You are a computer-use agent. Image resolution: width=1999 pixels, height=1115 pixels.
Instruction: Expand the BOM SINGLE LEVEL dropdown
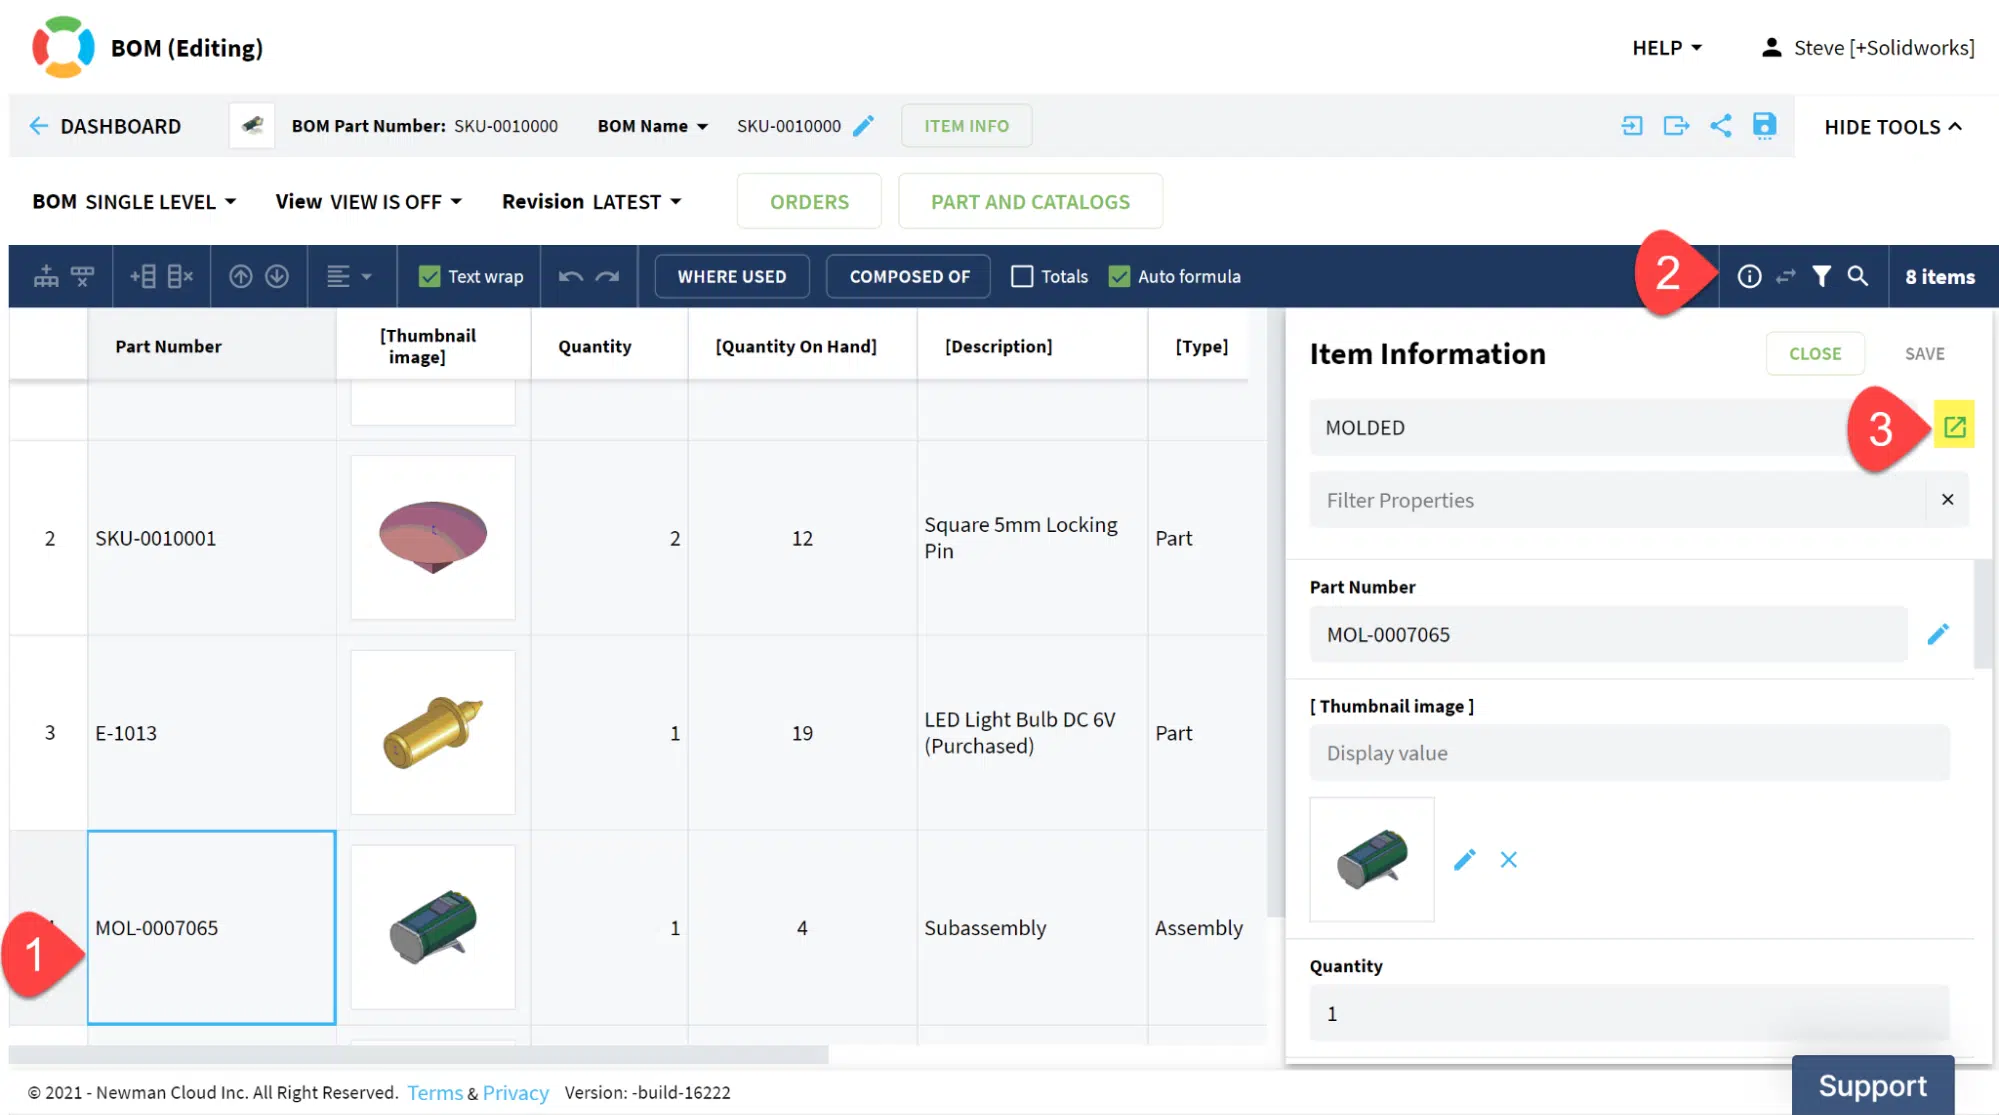tap(134, 202)
